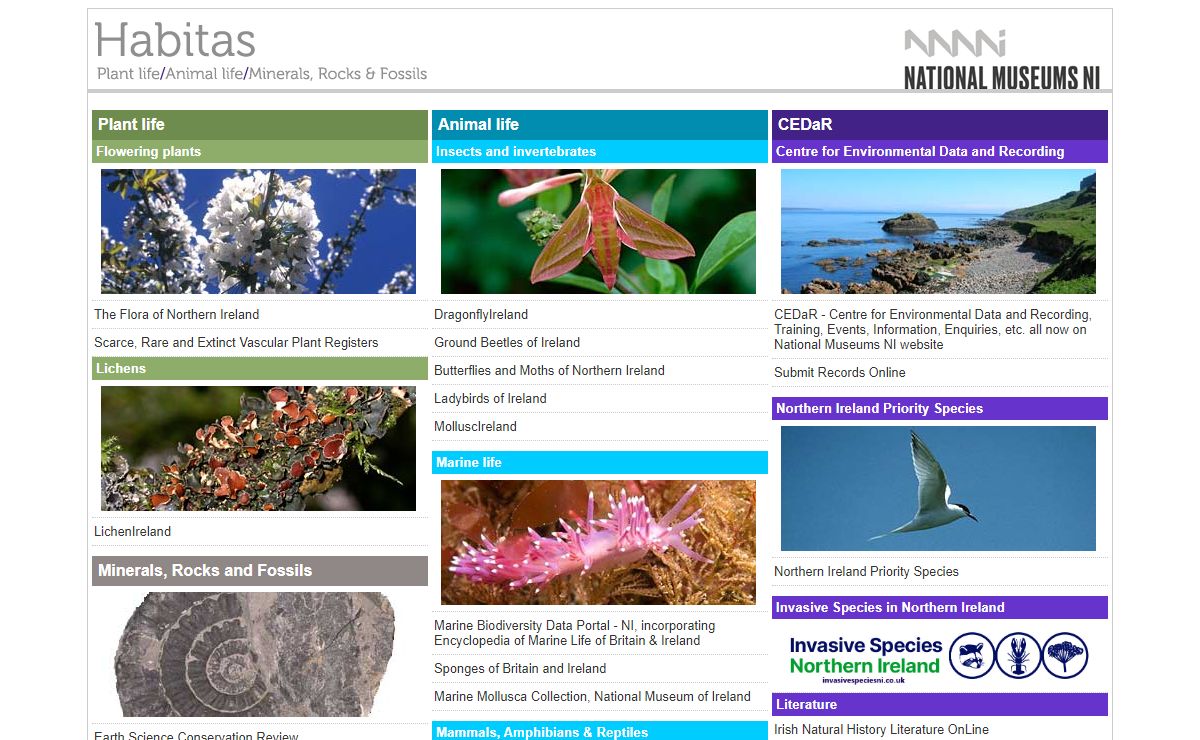Open the Minerals, Rocks and Fossils header
This screenshot has height=740, width=1200.
tap(260, 571)
